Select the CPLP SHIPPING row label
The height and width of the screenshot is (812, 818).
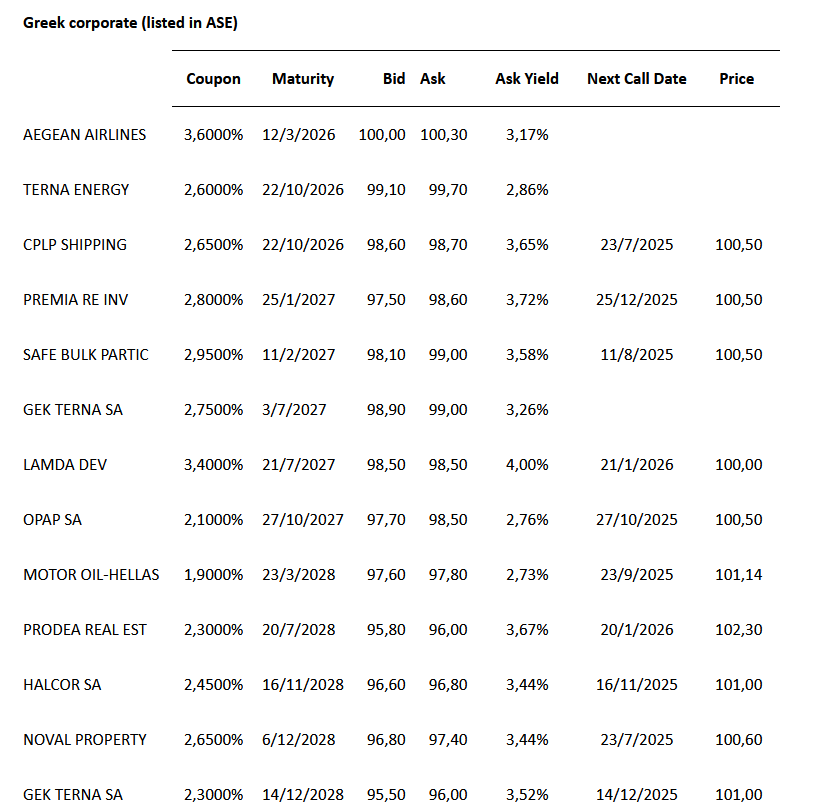(x=75, y=245)
